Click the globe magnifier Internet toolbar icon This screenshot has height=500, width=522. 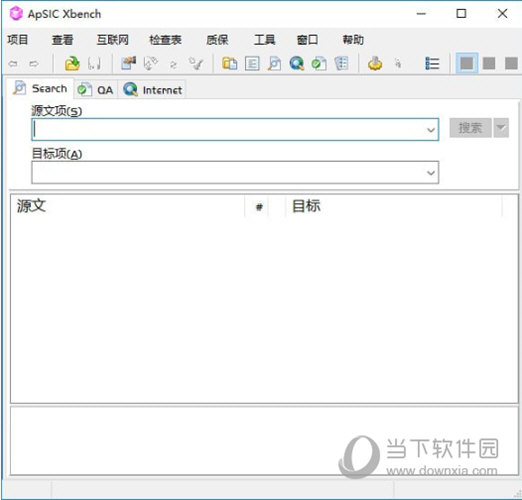tap(297, 63)
